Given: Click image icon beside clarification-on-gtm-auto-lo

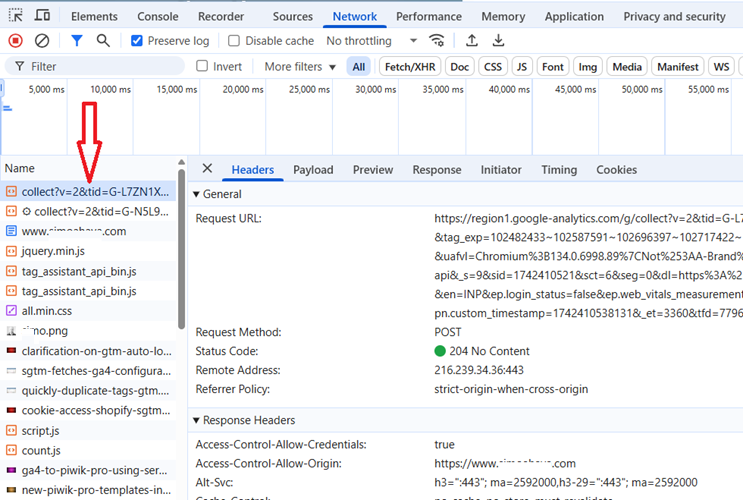Looking at the screenshot, I should pos(11,351).
